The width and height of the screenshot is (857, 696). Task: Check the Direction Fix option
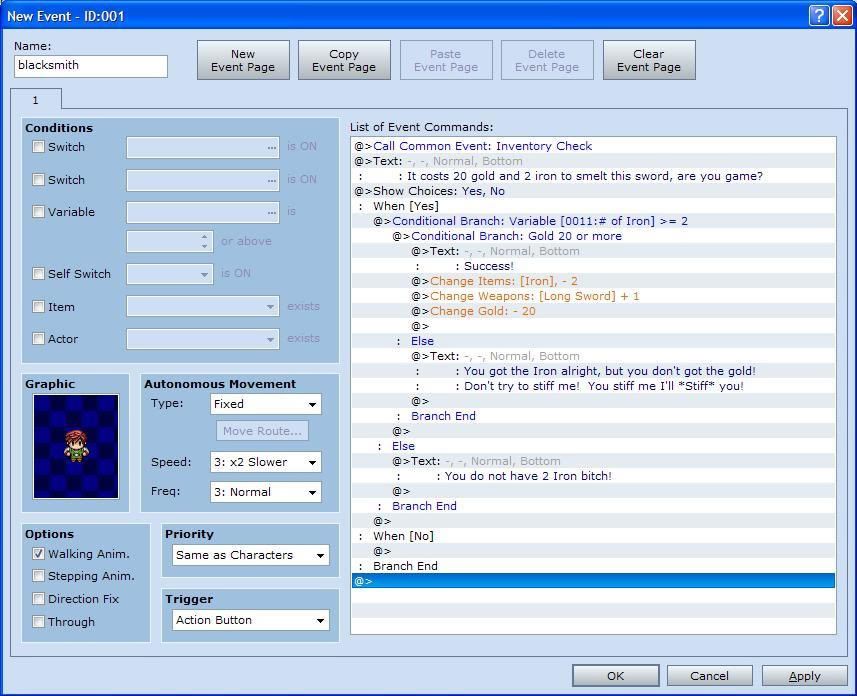pos(38,599)
